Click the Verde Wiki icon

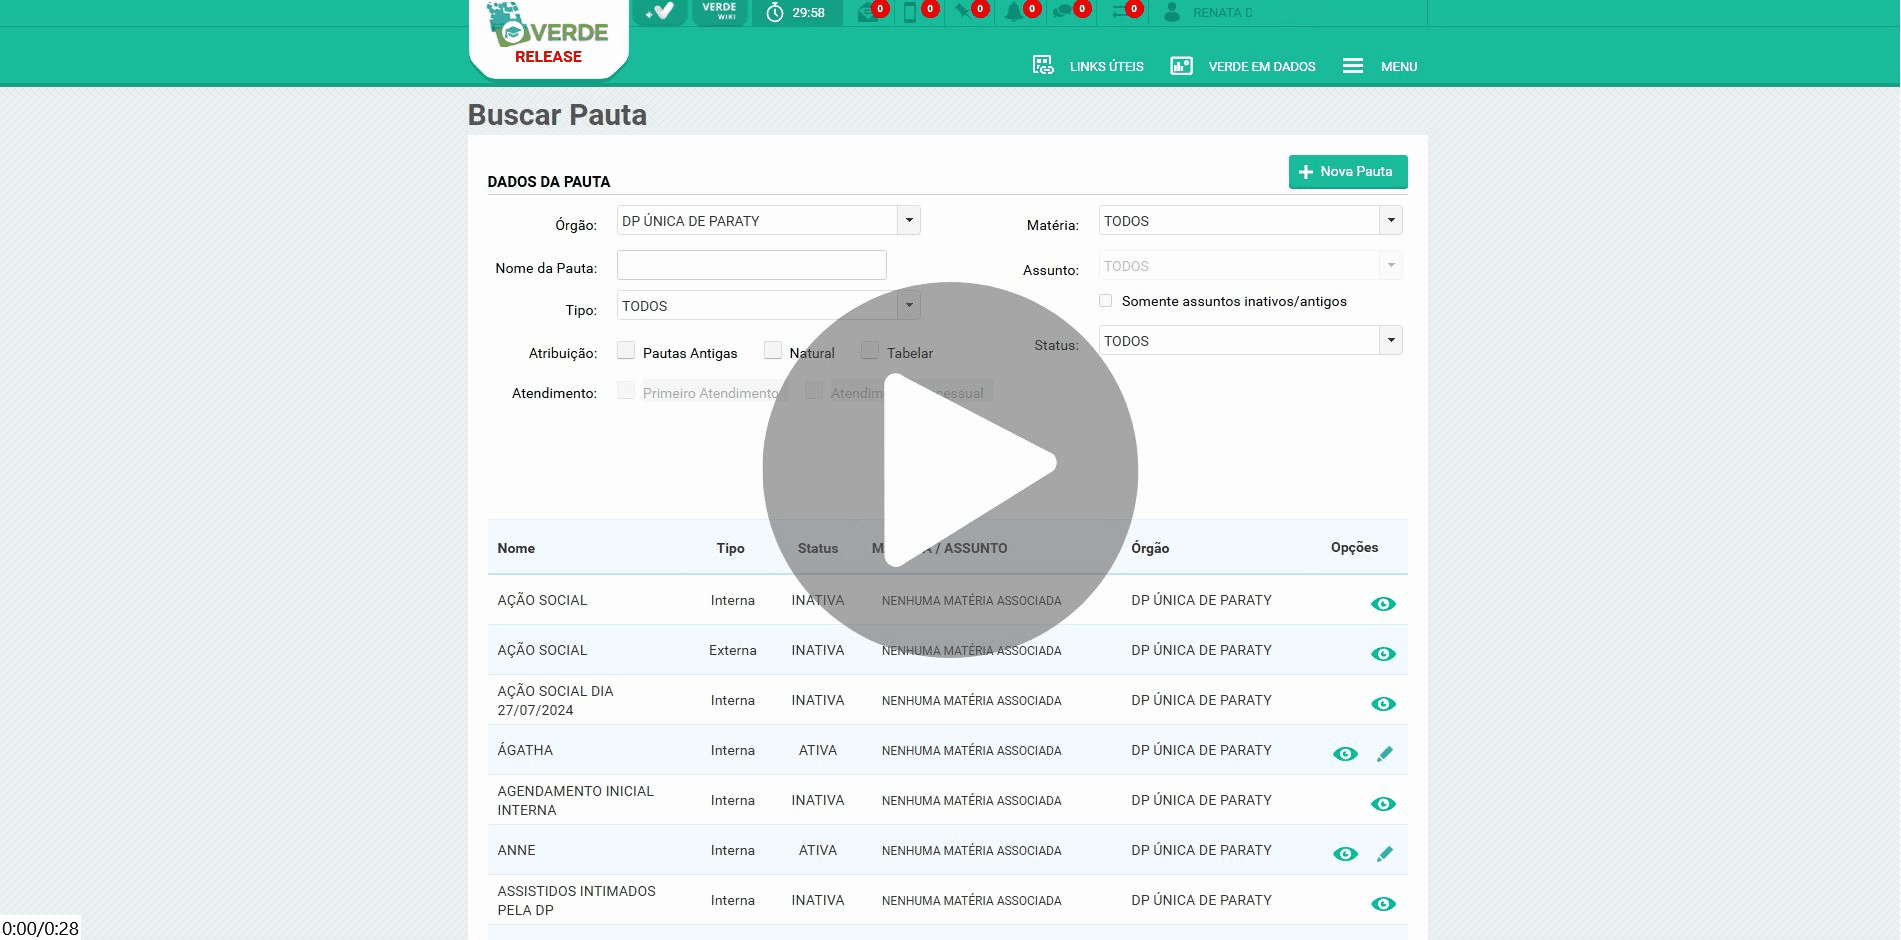(719, 12)
